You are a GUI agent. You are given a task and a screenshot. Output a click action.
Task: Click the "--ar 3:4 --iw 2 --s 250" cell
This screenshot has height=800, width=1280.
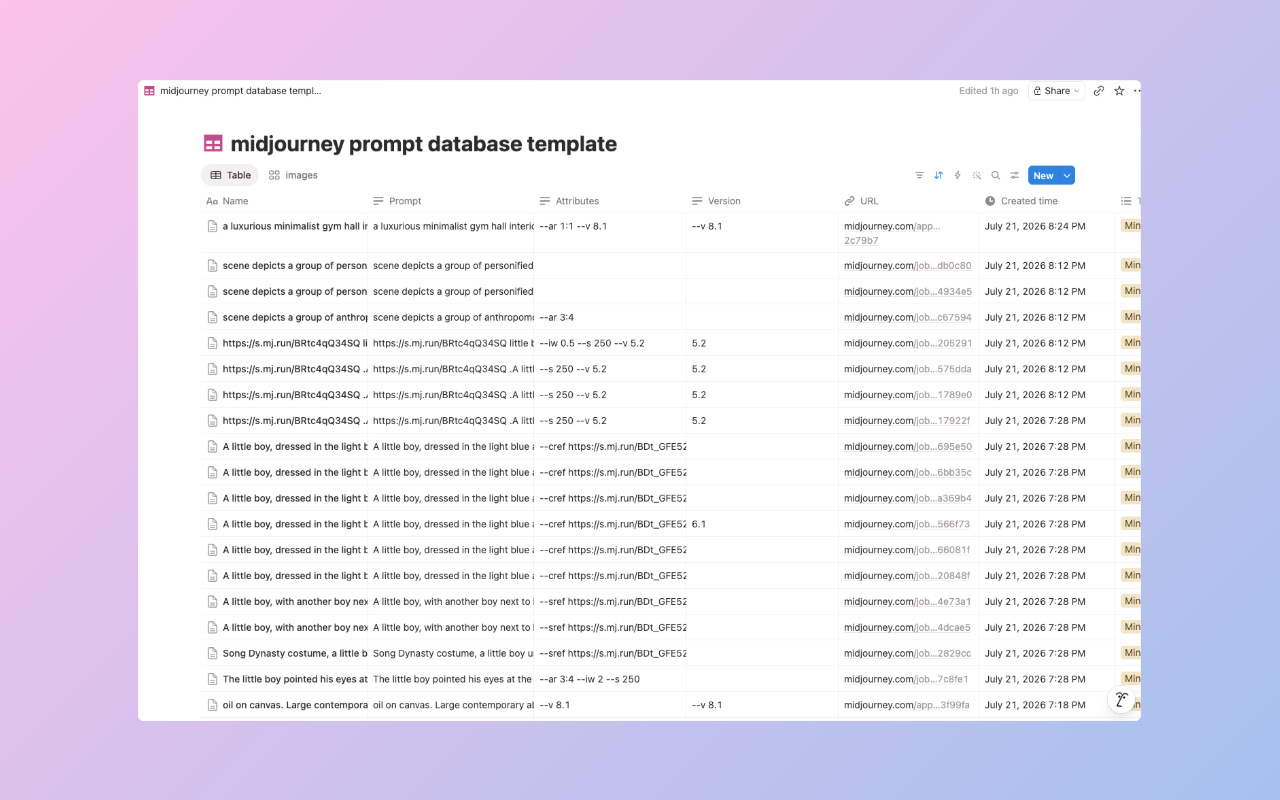(609, 679)
